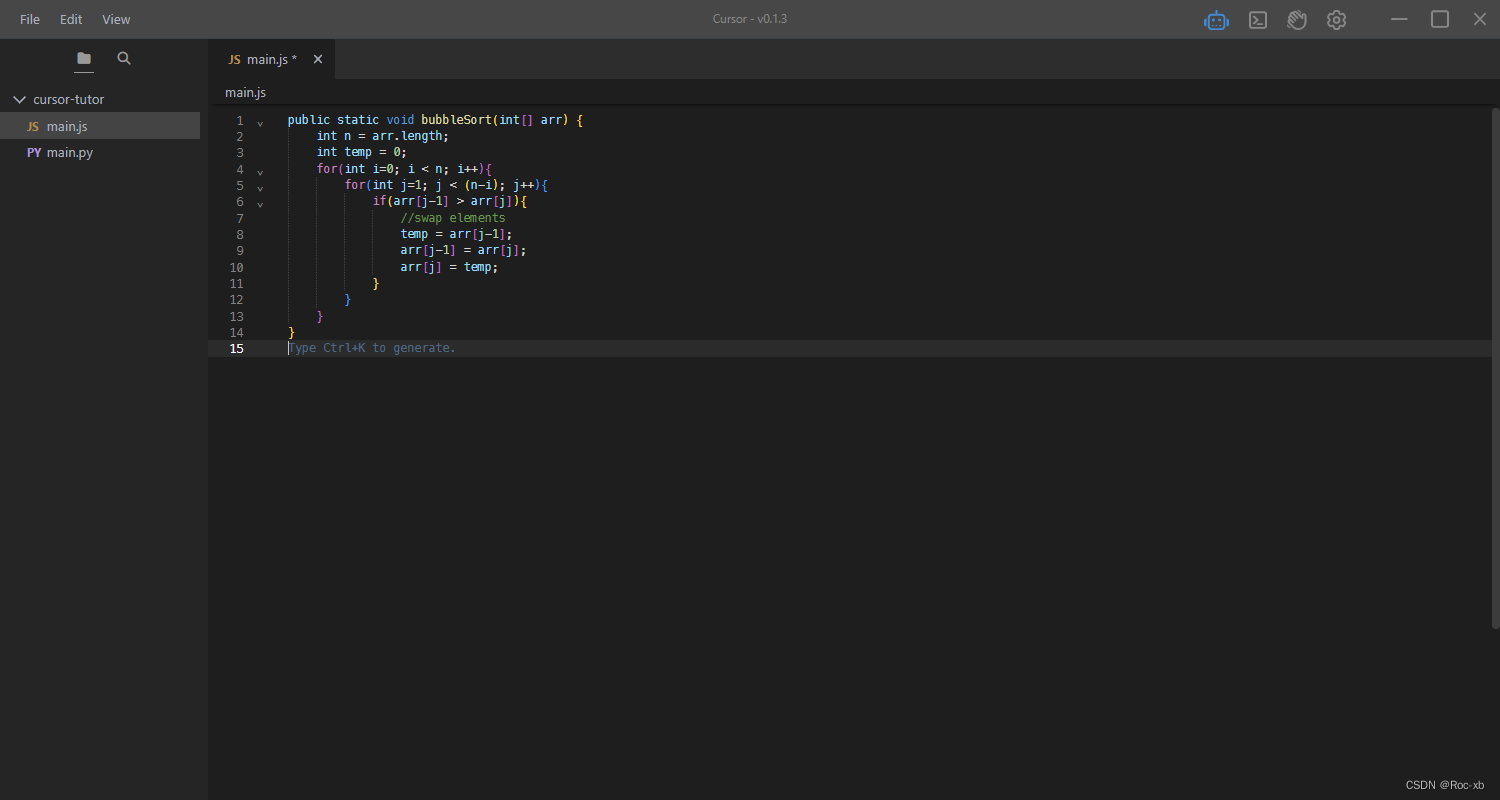The height and width of the screenshot is (800, 1500).
Task: Place cursor on the Ctrl+K generate line
Action: [x=372, y=348]
